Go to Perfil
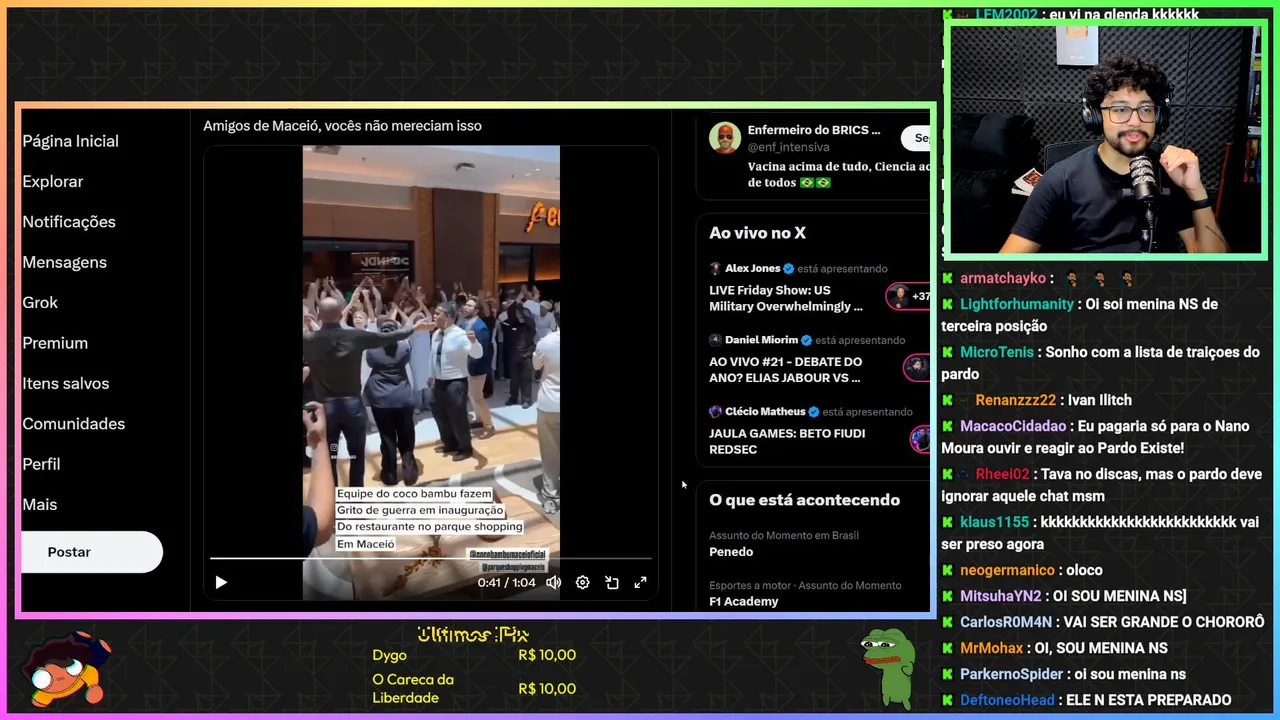The image size is (1280, 720). [41, 464]
